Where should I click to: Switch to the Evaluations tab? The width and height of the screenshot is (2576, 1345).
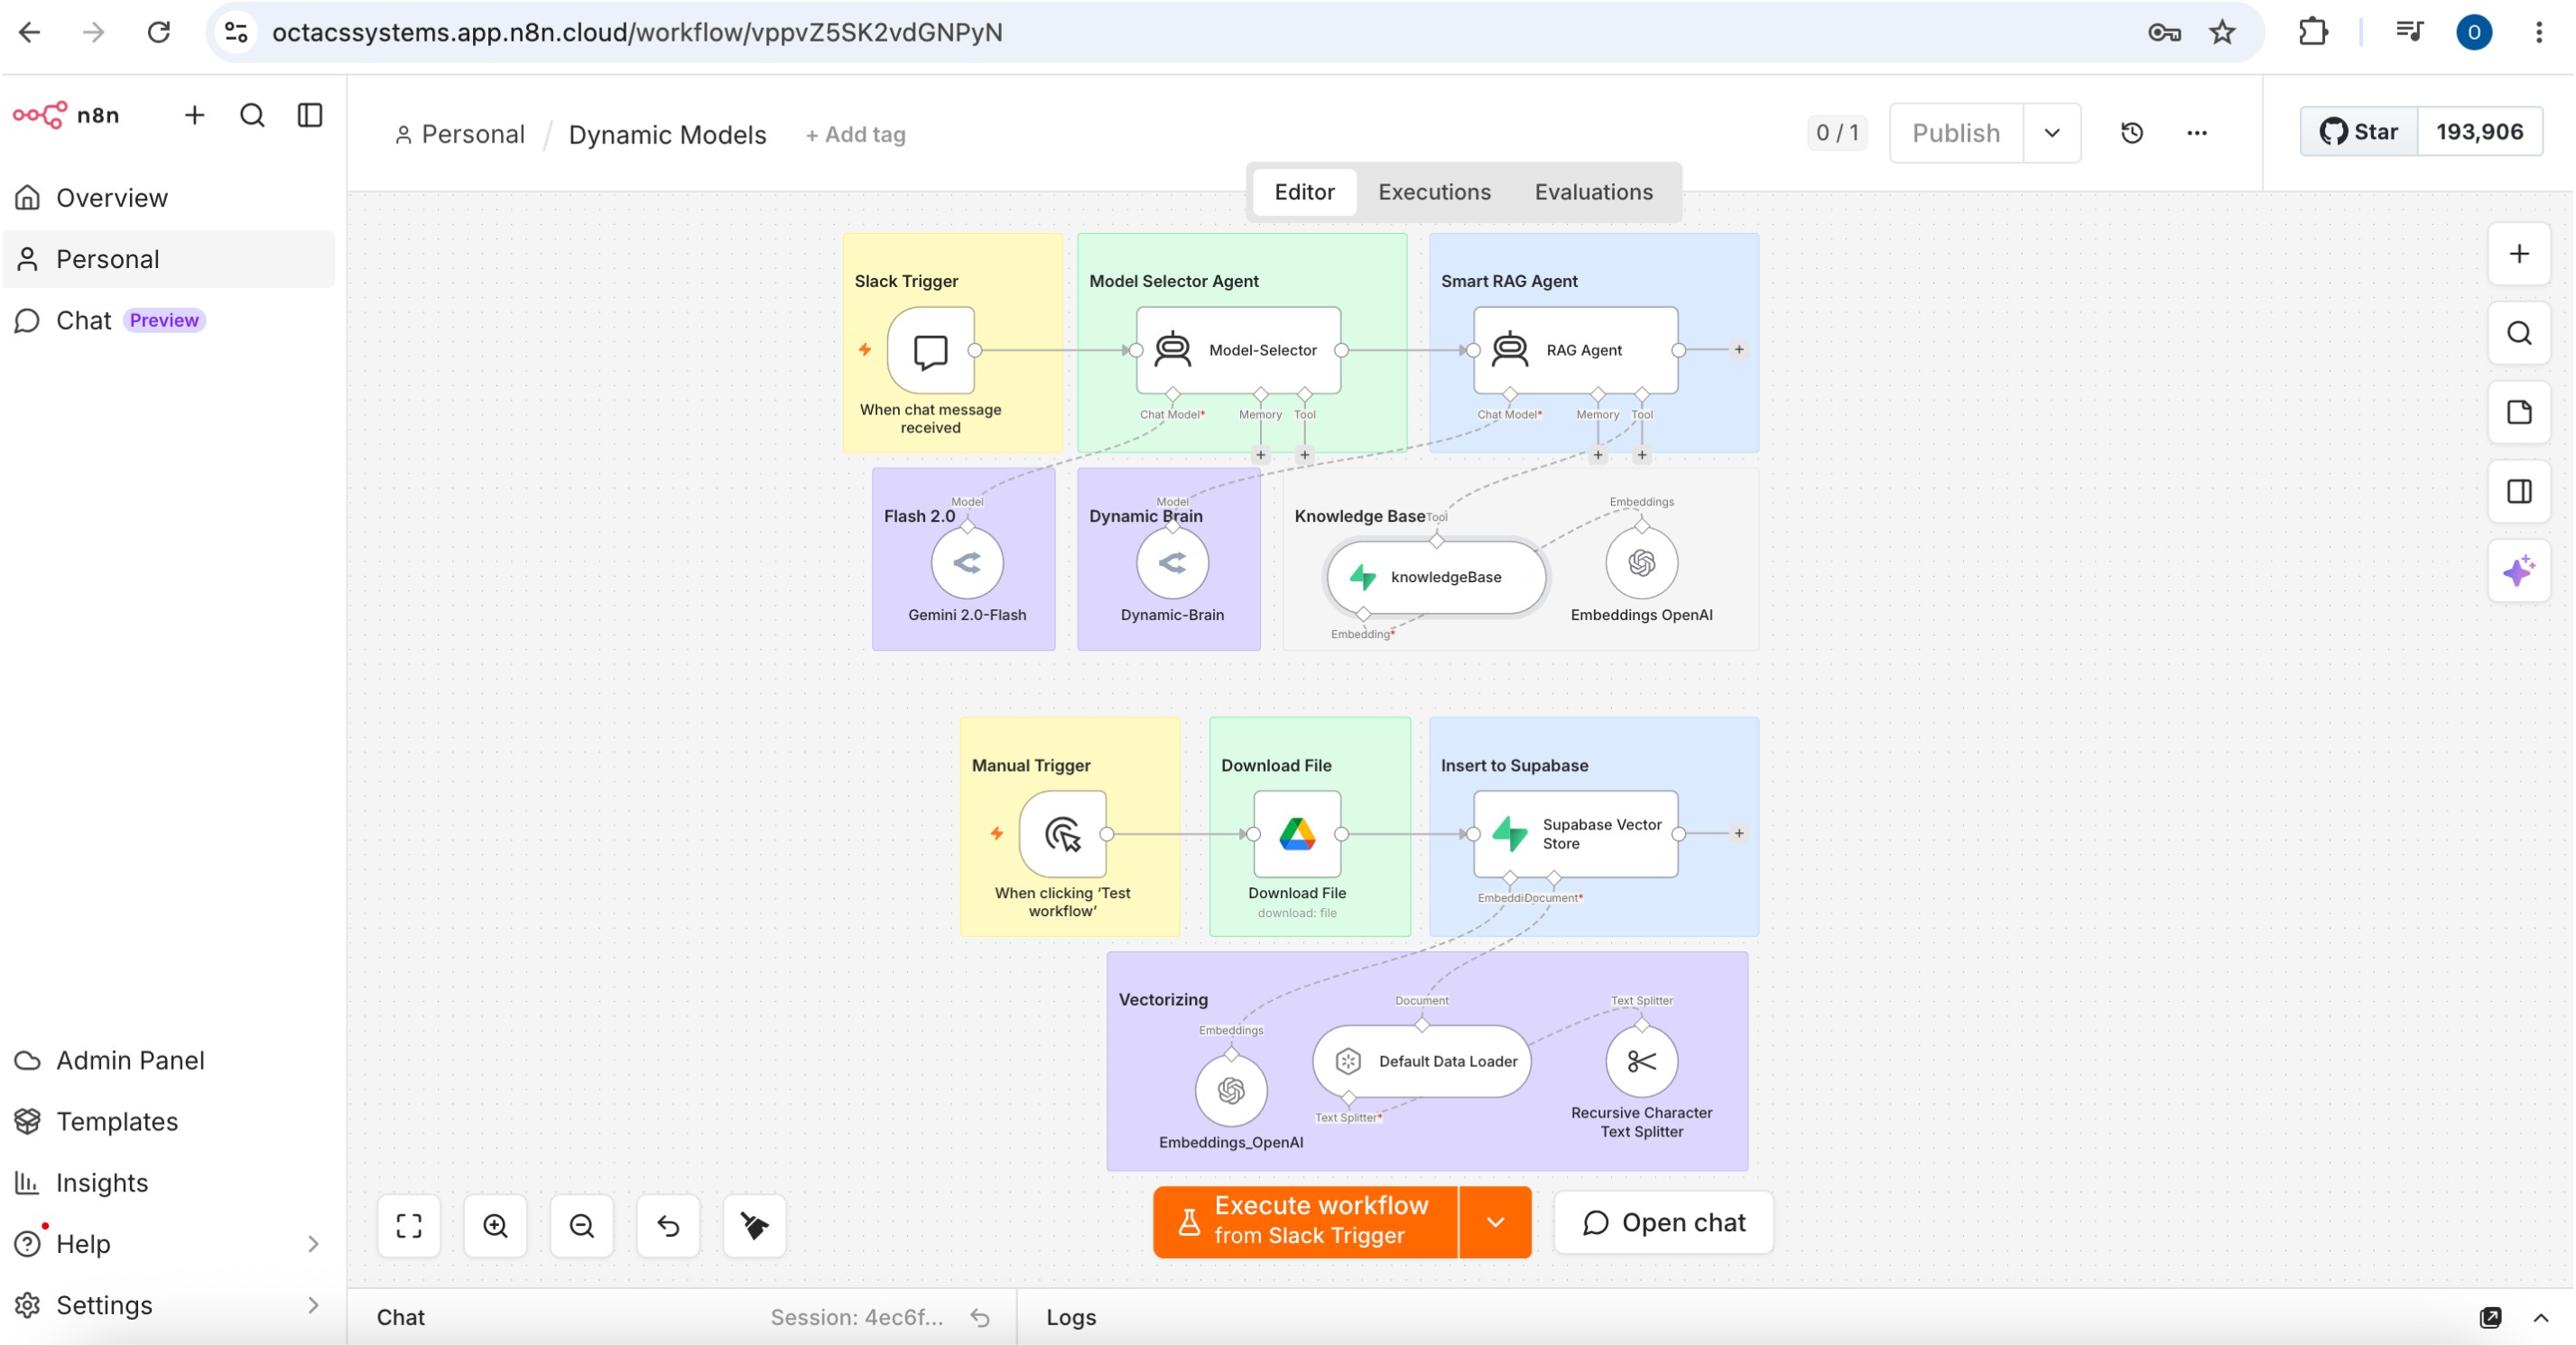[x=1593, y=192]
